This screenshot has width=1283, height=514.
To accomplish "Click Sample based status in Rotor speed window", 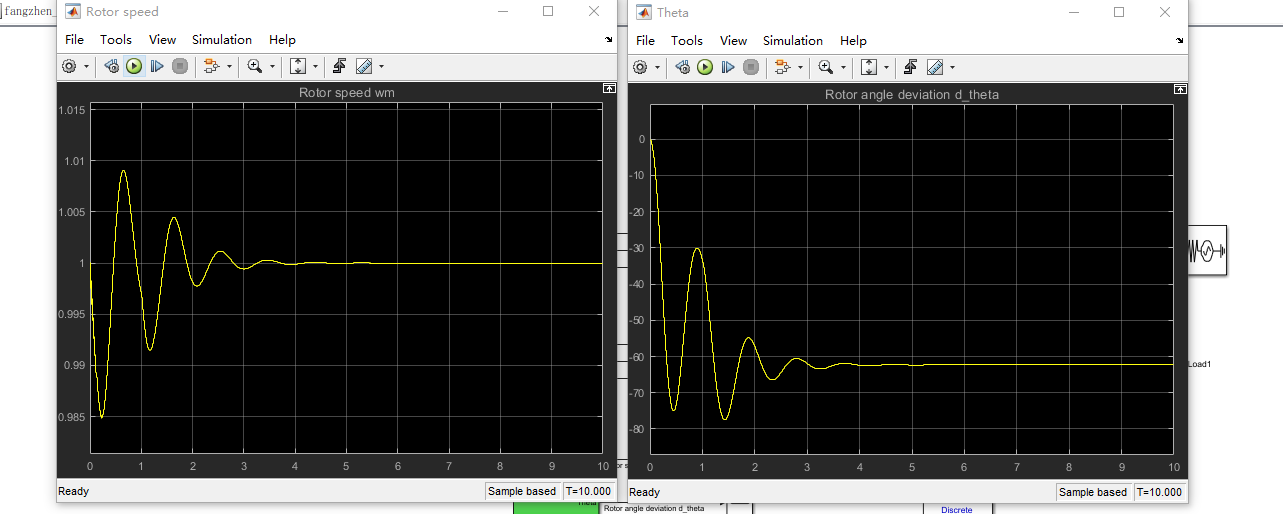I will pyautogui.click(x=522, y=491).
